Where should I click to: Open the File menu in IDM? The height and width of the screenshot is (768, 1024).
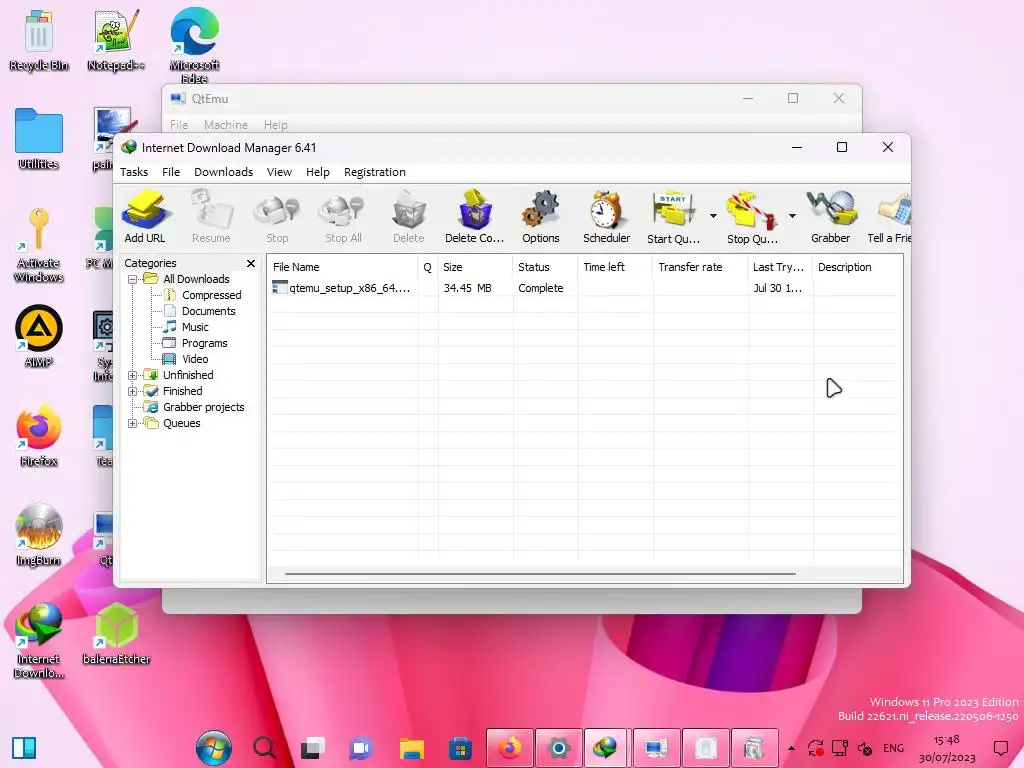[x=171, y=172]
